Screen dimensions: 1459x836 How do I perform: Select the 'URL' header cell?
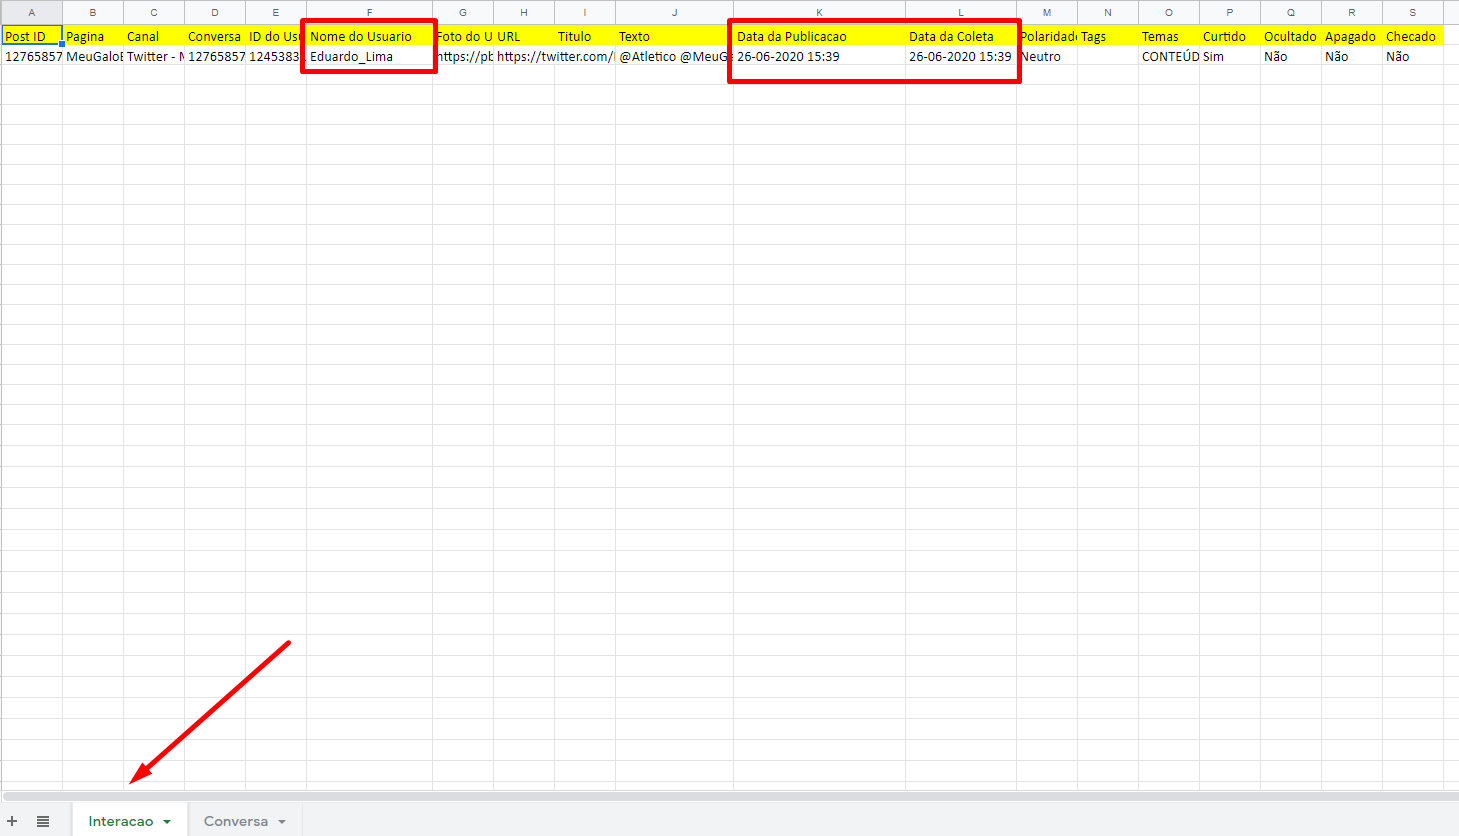click(x=524, y=36)
